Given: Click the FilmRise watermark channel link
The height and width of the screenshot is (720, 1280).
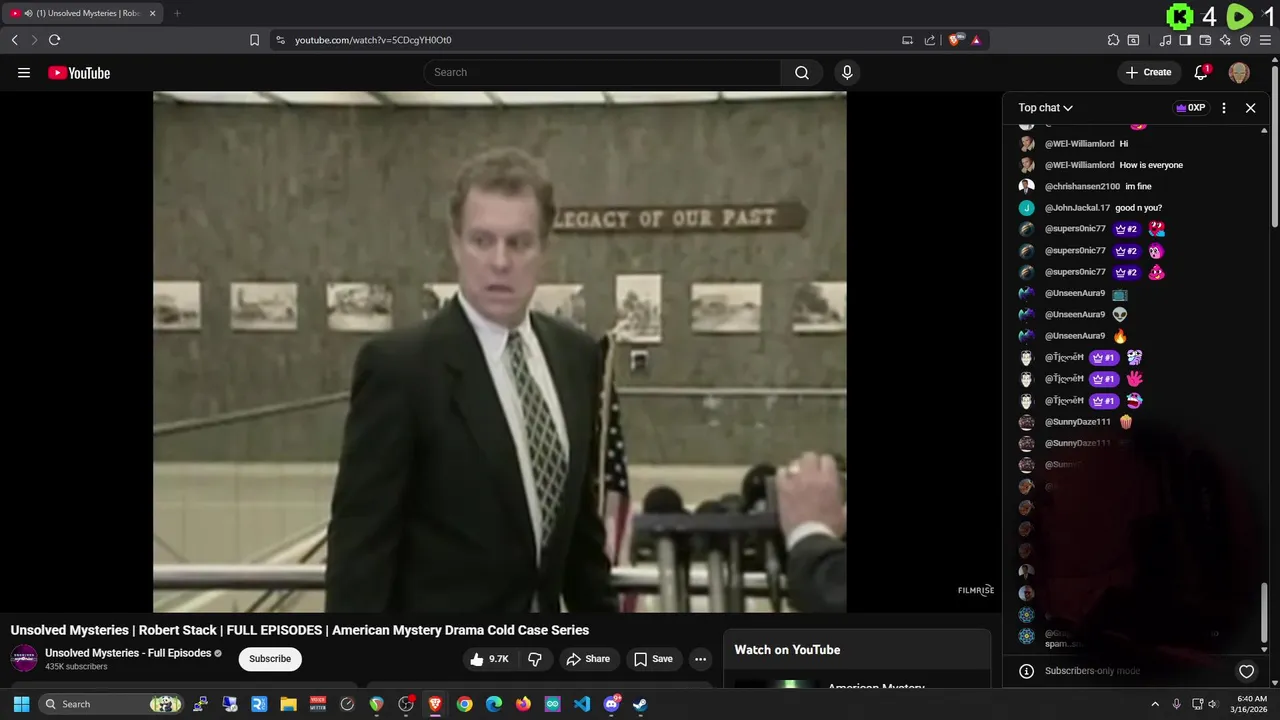Looking at the screenshot, I should click(976, 590).
